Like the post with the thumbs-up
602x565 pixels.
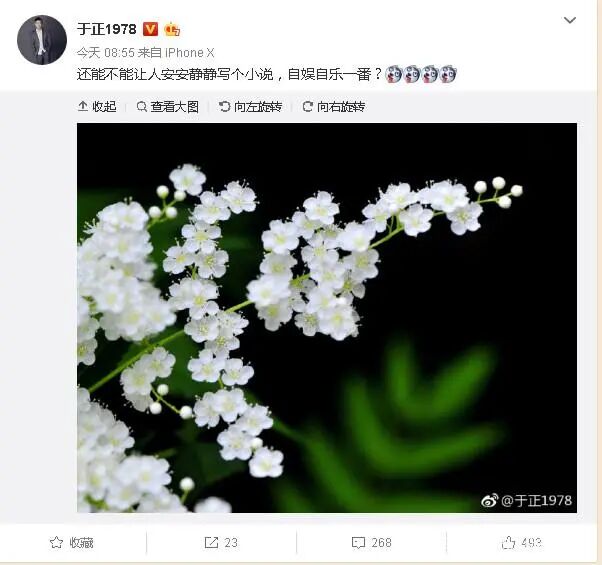coord(521,542)
